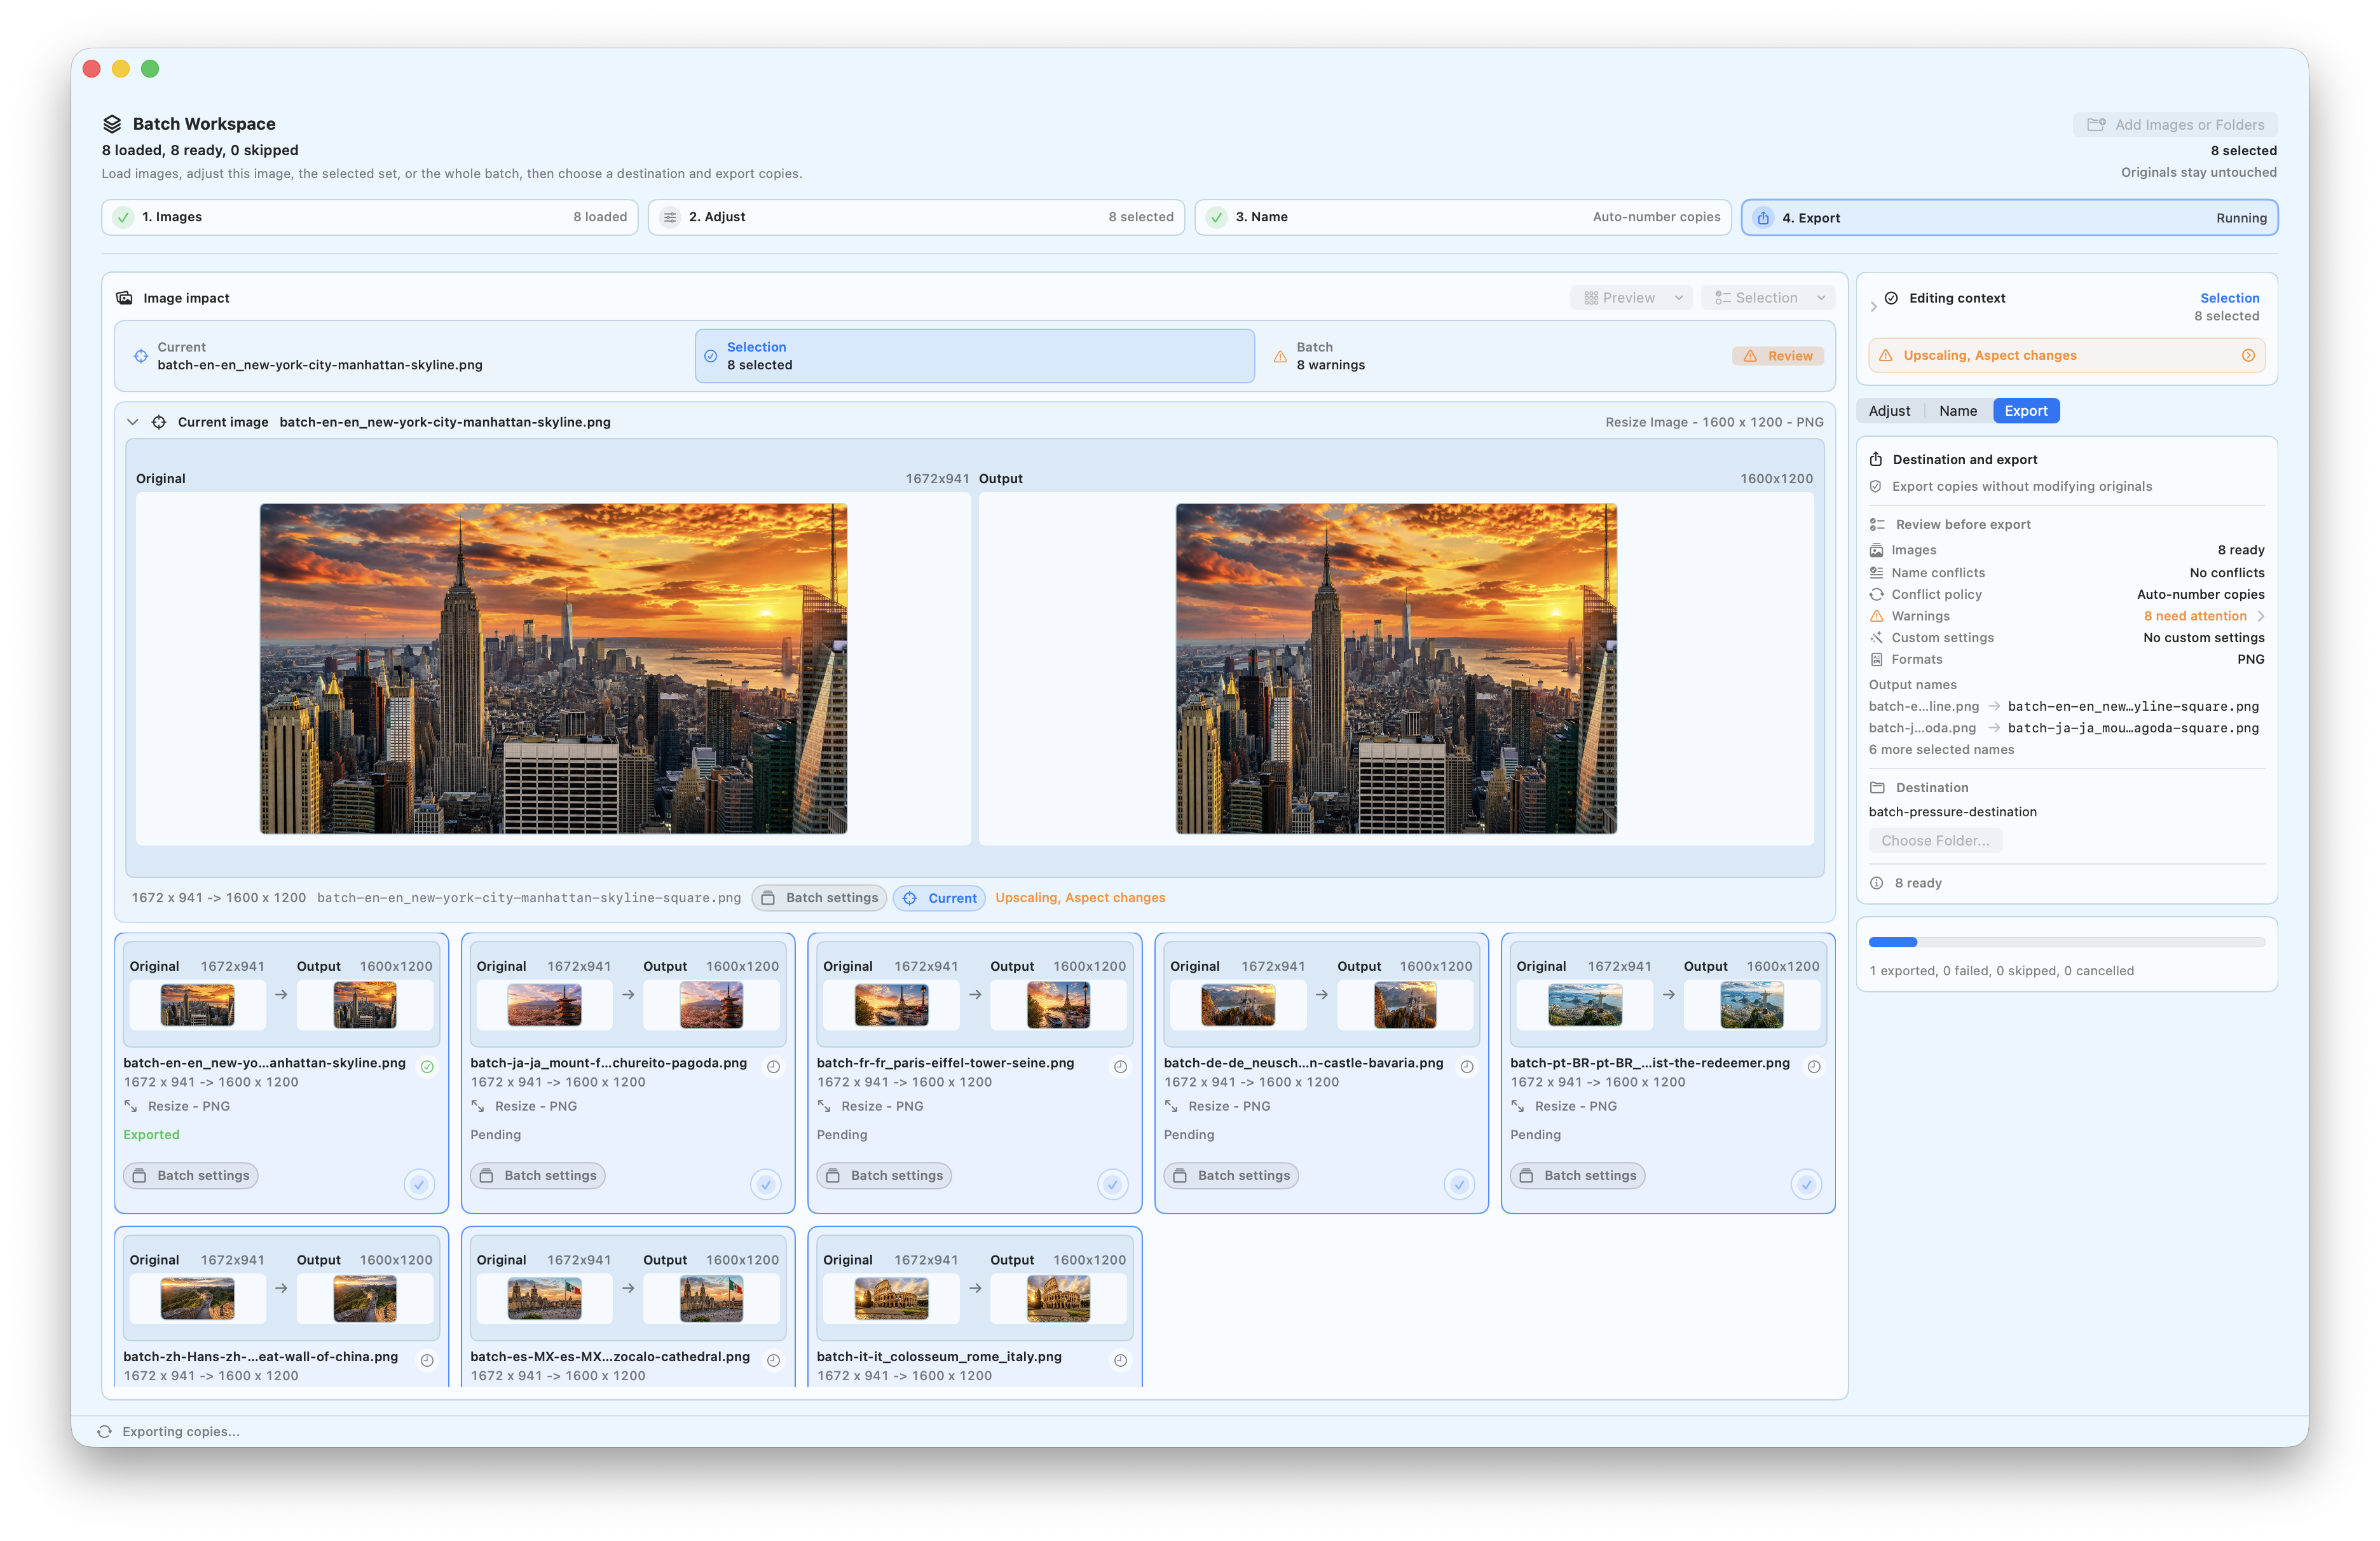Click the colosseum Original thumbnail

(891, 1299)
